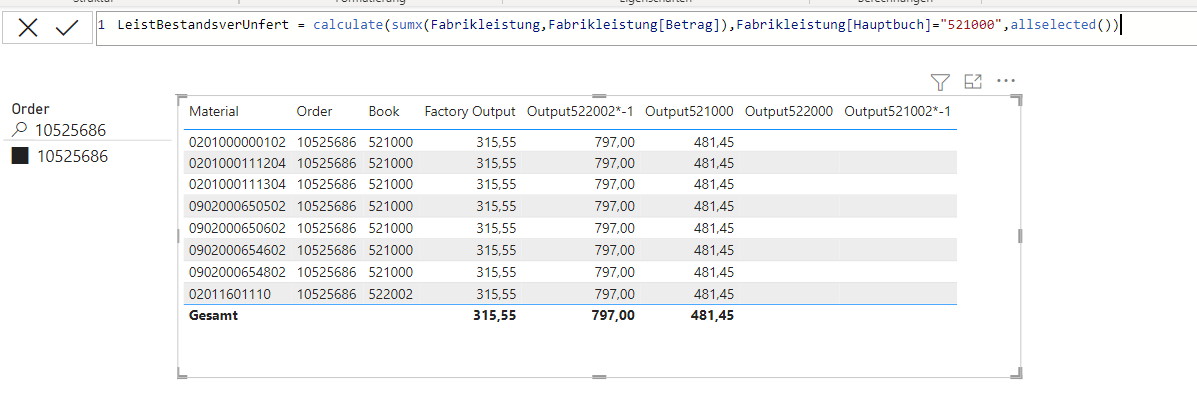Viewport: 1197px width, 415px height.
Task: Select material cell 0201000111304
Action: (x=237, y=184)
